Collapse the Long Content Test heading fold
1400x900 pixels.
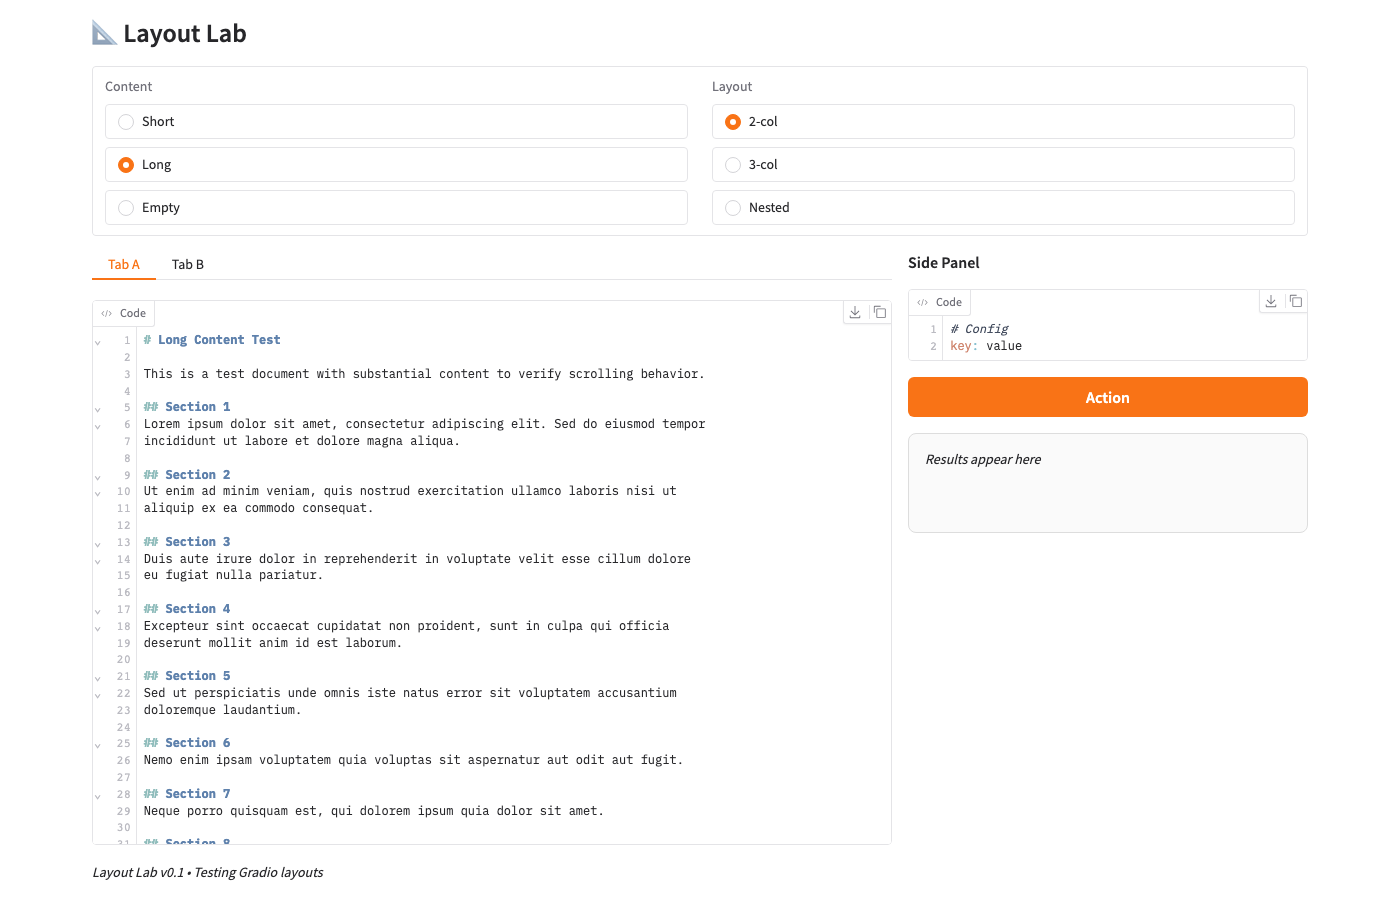[x=98, y=342]
